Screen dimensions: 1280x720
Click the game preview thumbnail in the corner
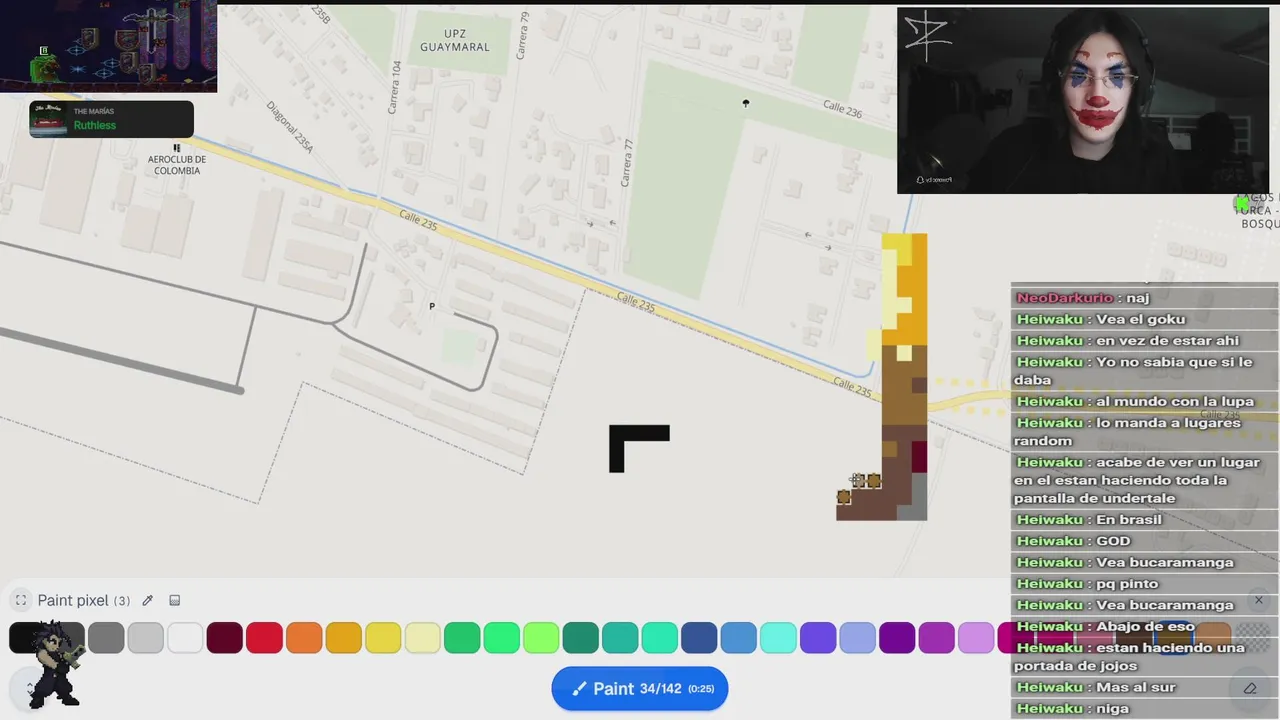108,46
